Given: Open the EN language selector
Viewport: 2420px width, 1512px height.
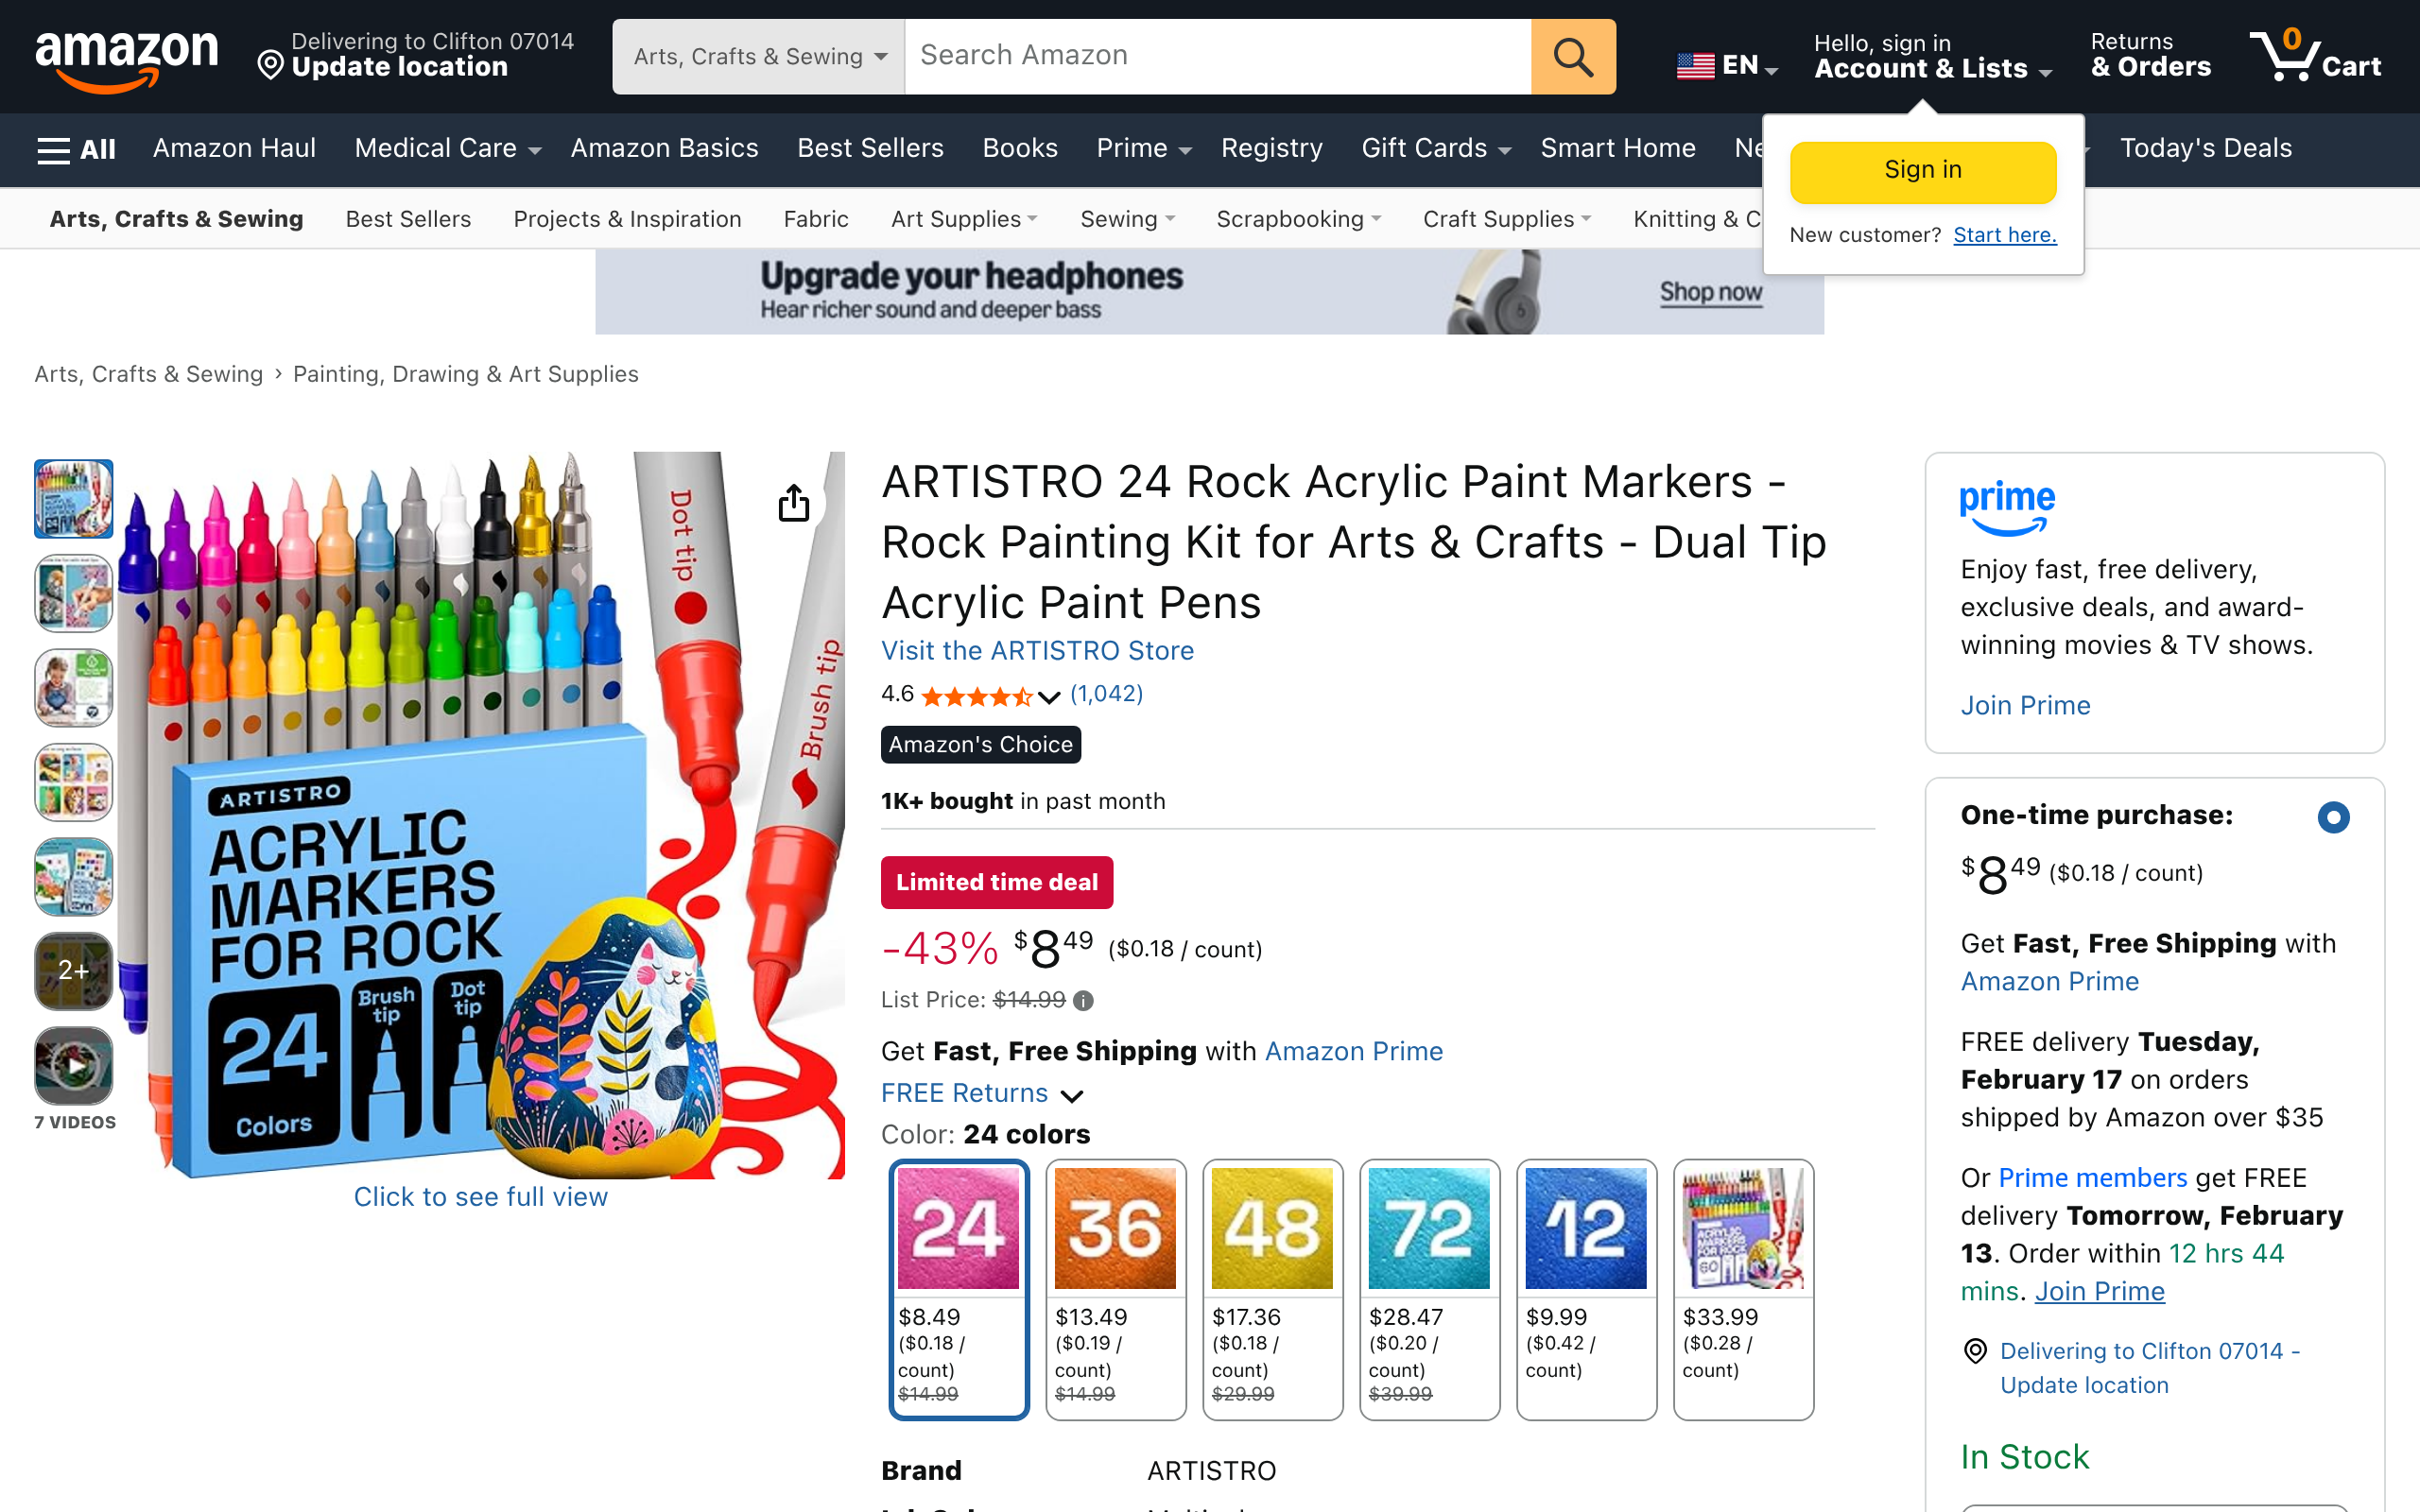Looking at the screenshot, I should (1727, 66).
